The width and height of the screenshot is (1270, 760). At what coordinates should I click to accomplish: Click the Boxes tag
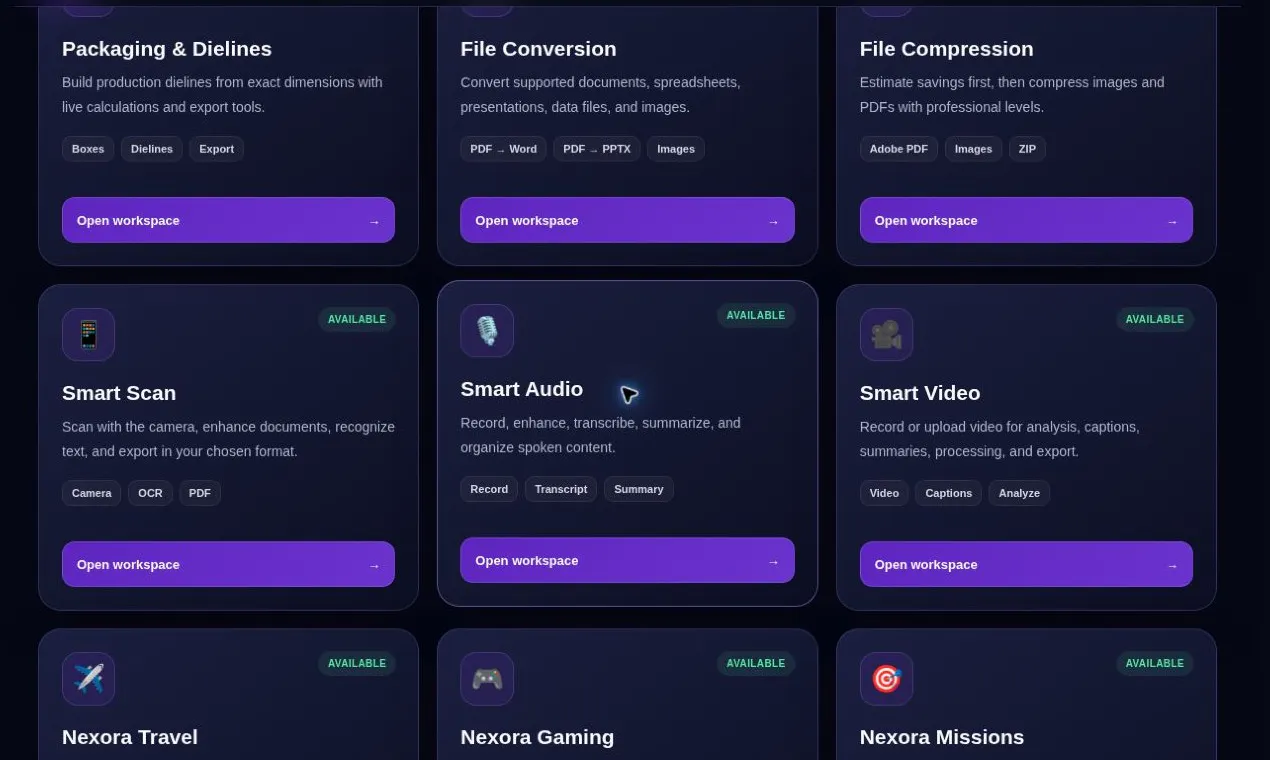click(88, 149)
